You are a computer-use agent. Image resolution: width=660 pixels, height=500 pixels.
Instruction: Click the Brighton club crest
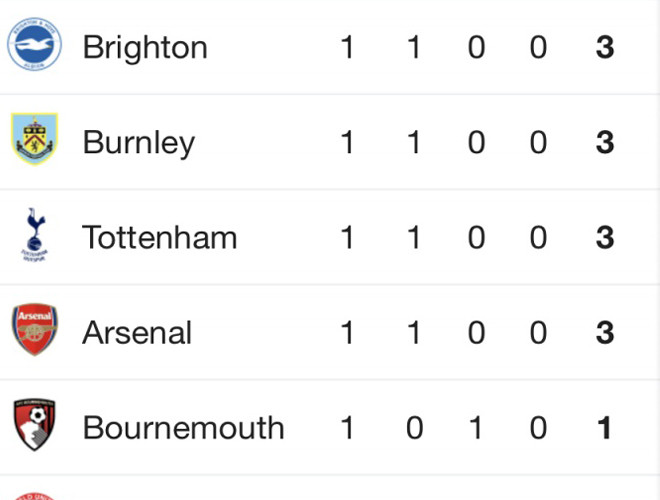[x=35, y=47]
